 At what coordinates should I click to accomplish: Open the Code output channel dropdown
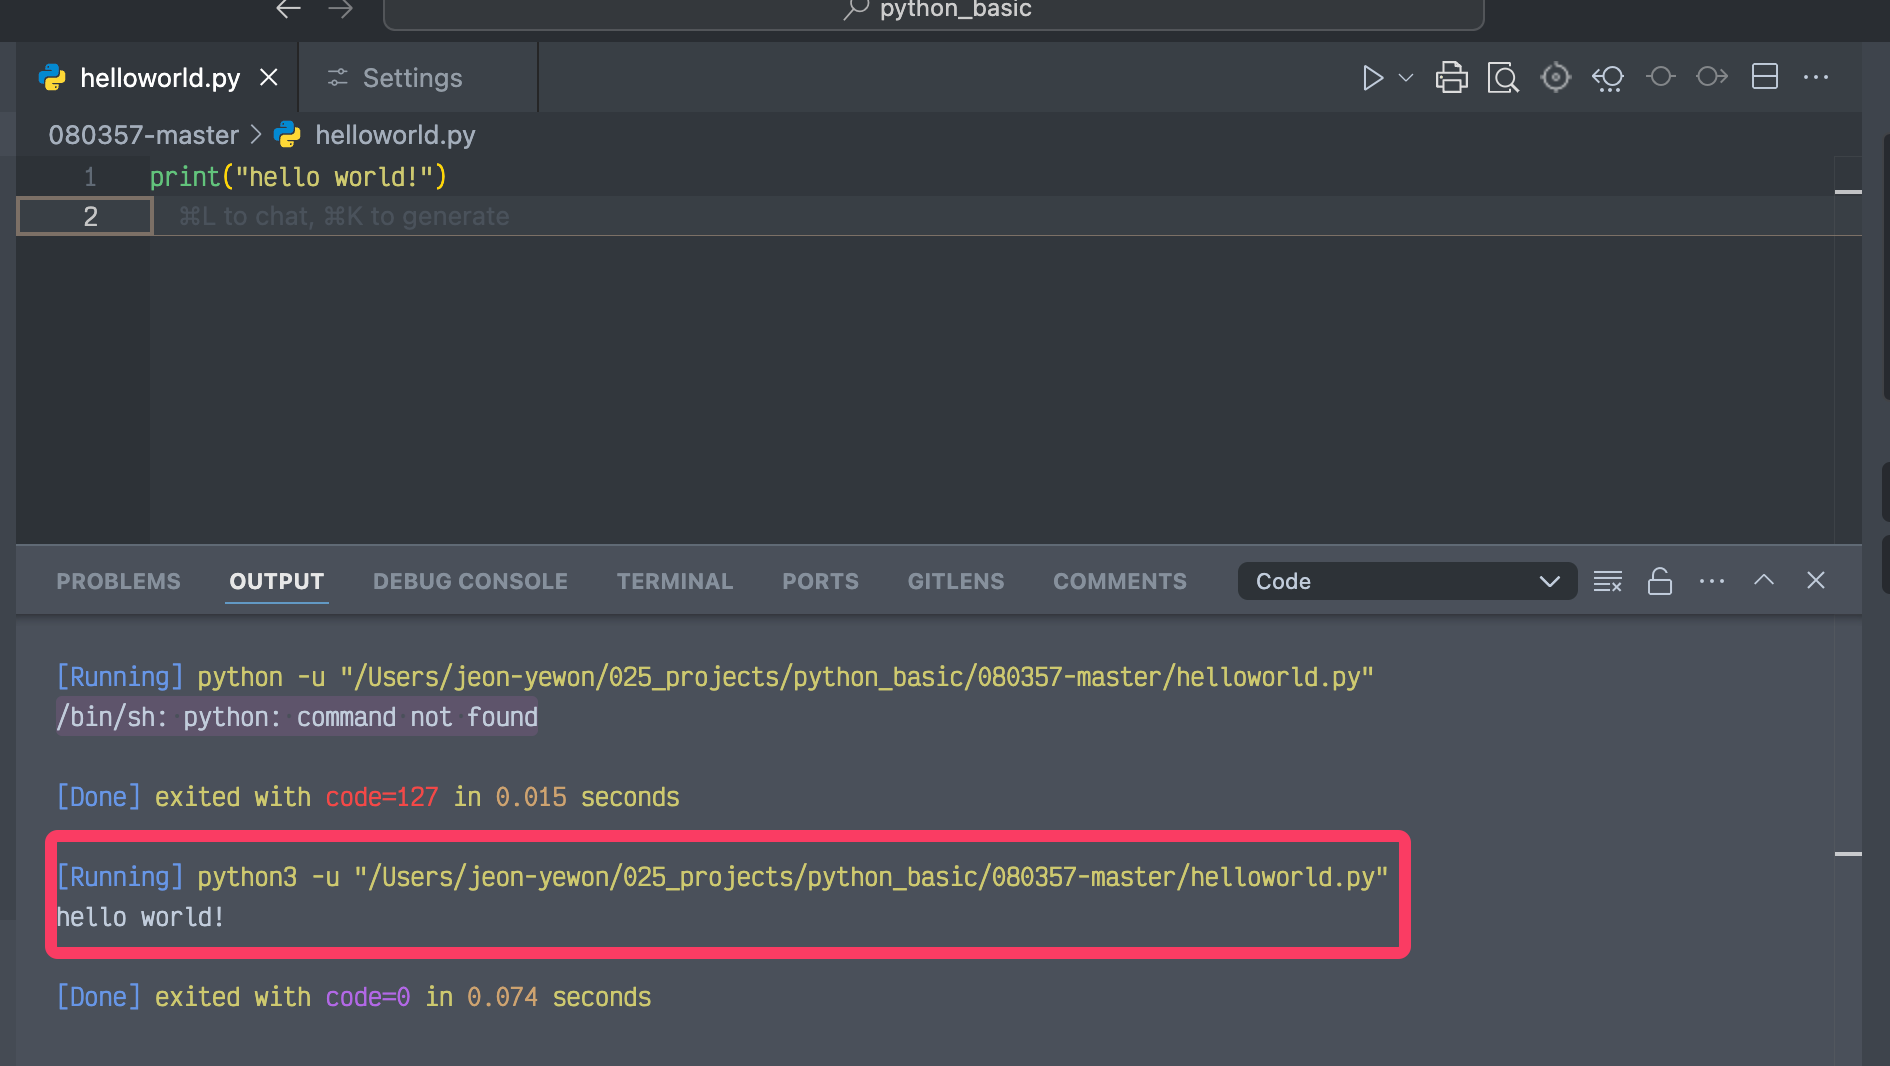(1407, 581)
